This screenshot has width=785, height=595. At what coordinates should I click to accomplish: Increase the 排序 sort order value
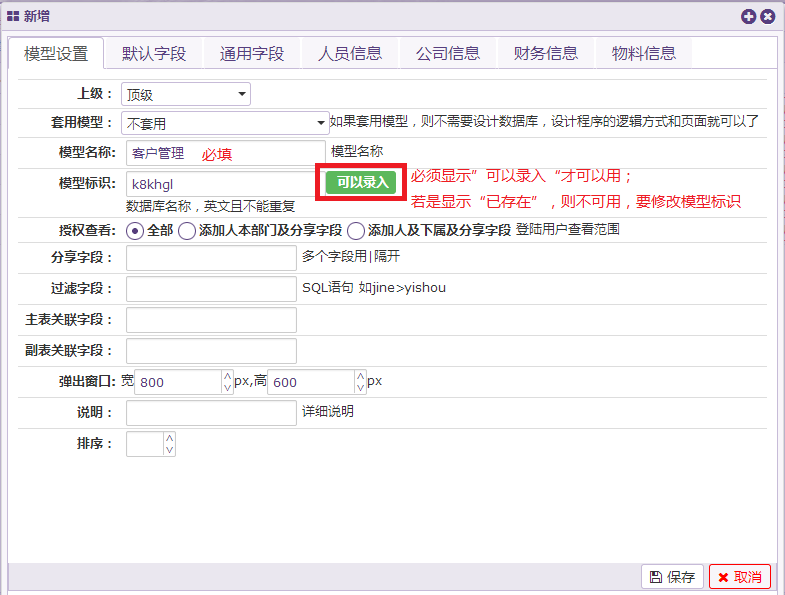(169, 438)
